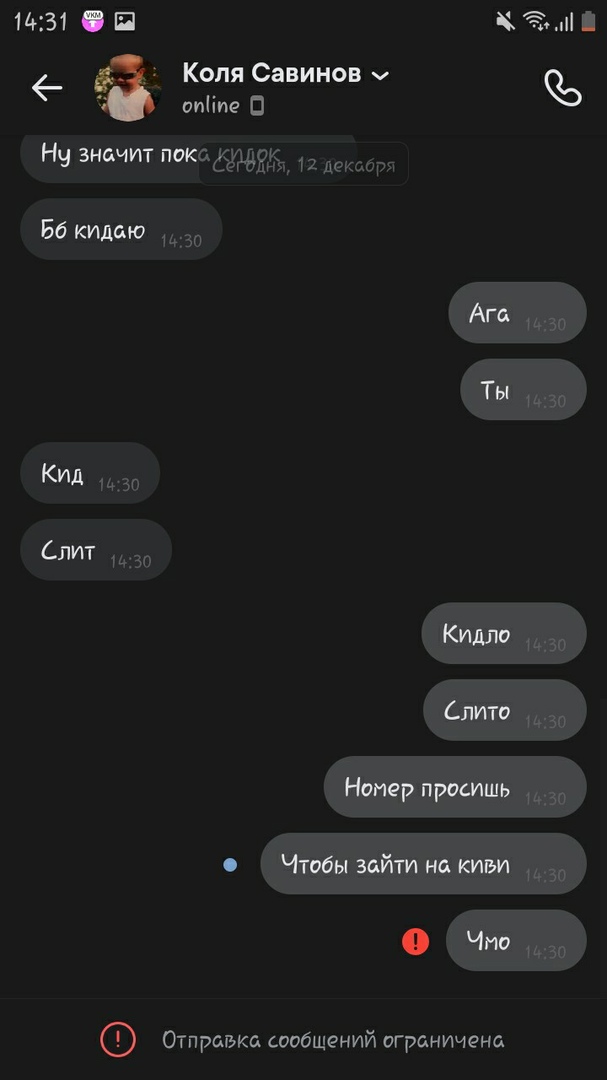Tap the Кидло message bubble

(504, 633)
